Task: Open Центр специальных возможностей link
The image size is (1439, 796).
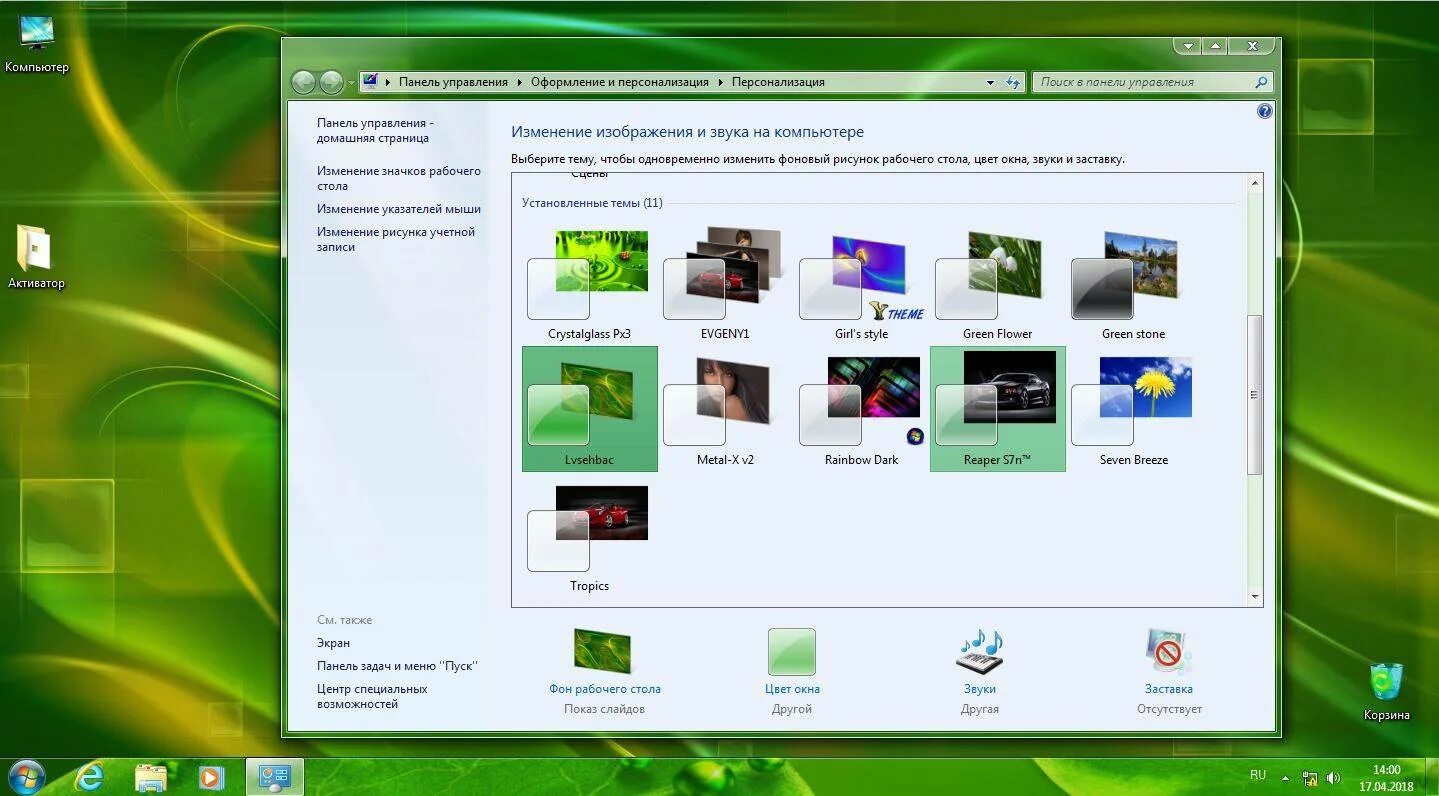Action: (x=372, y=696)
